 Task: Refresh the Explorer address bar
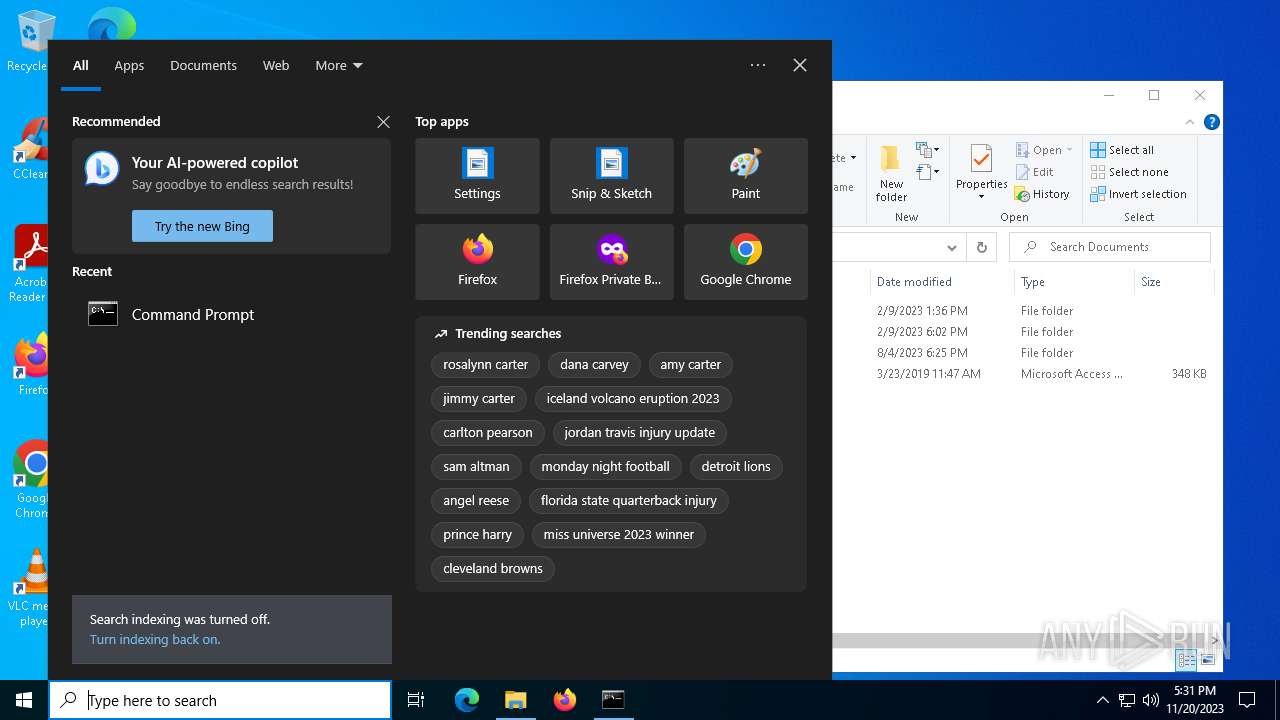pyautogui.click(x=981, y=247)
